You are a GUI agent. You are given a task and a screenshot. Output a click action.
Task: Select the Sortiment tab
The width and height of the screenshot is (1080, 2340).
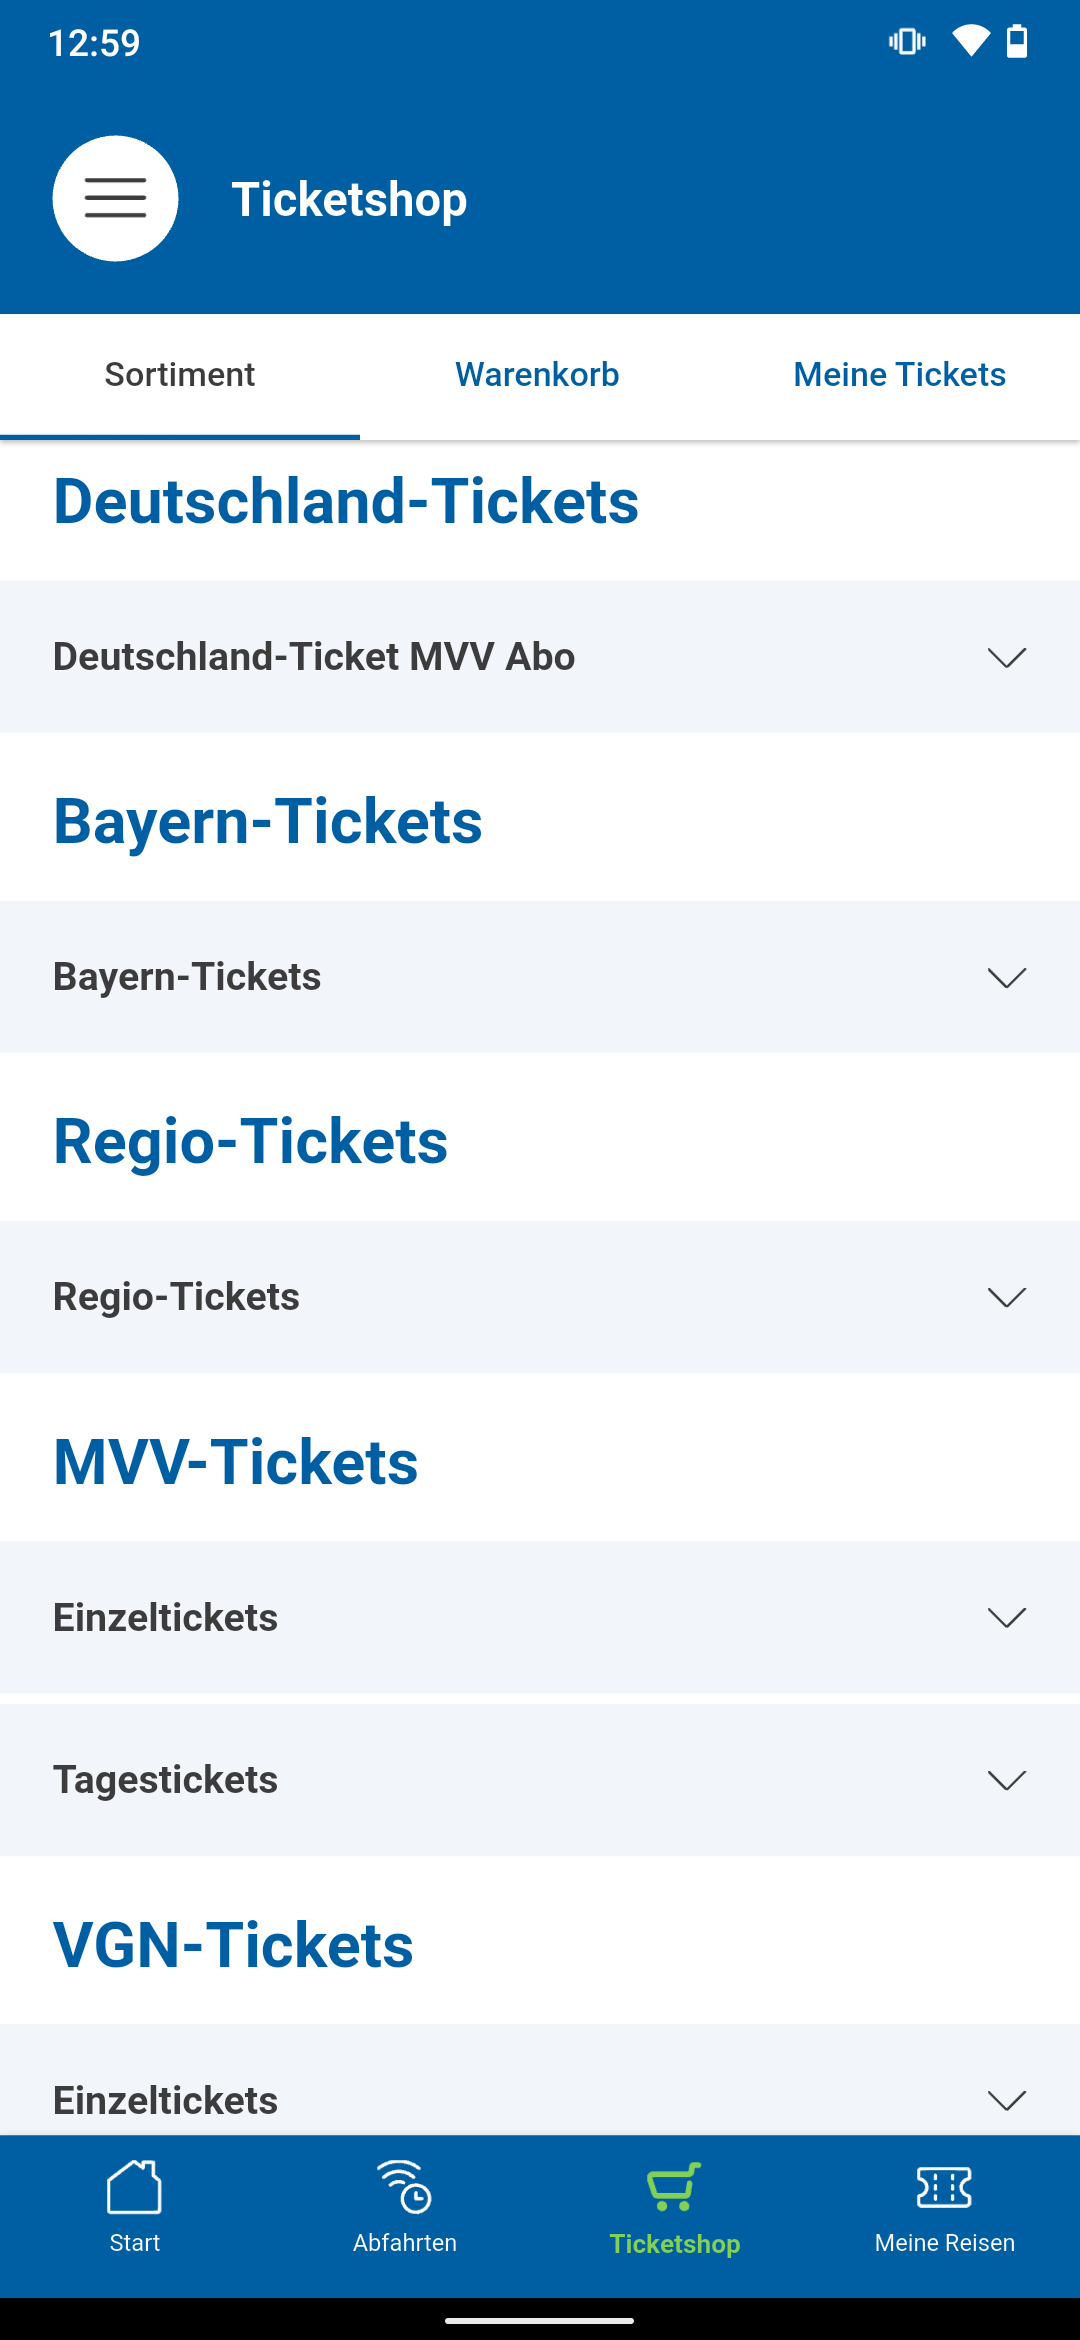point(180,375)
